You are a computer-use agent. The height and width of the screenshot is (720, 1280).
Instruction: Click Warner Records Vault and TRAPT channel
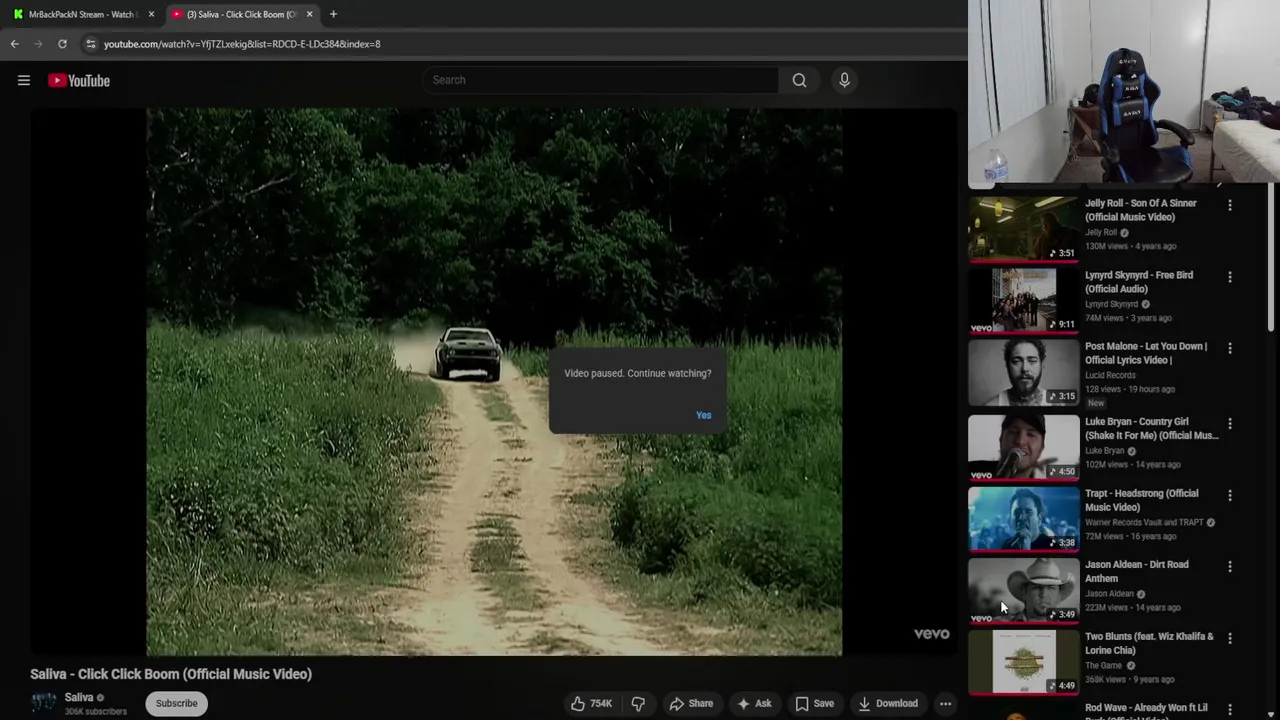[x=1144, y=522]
